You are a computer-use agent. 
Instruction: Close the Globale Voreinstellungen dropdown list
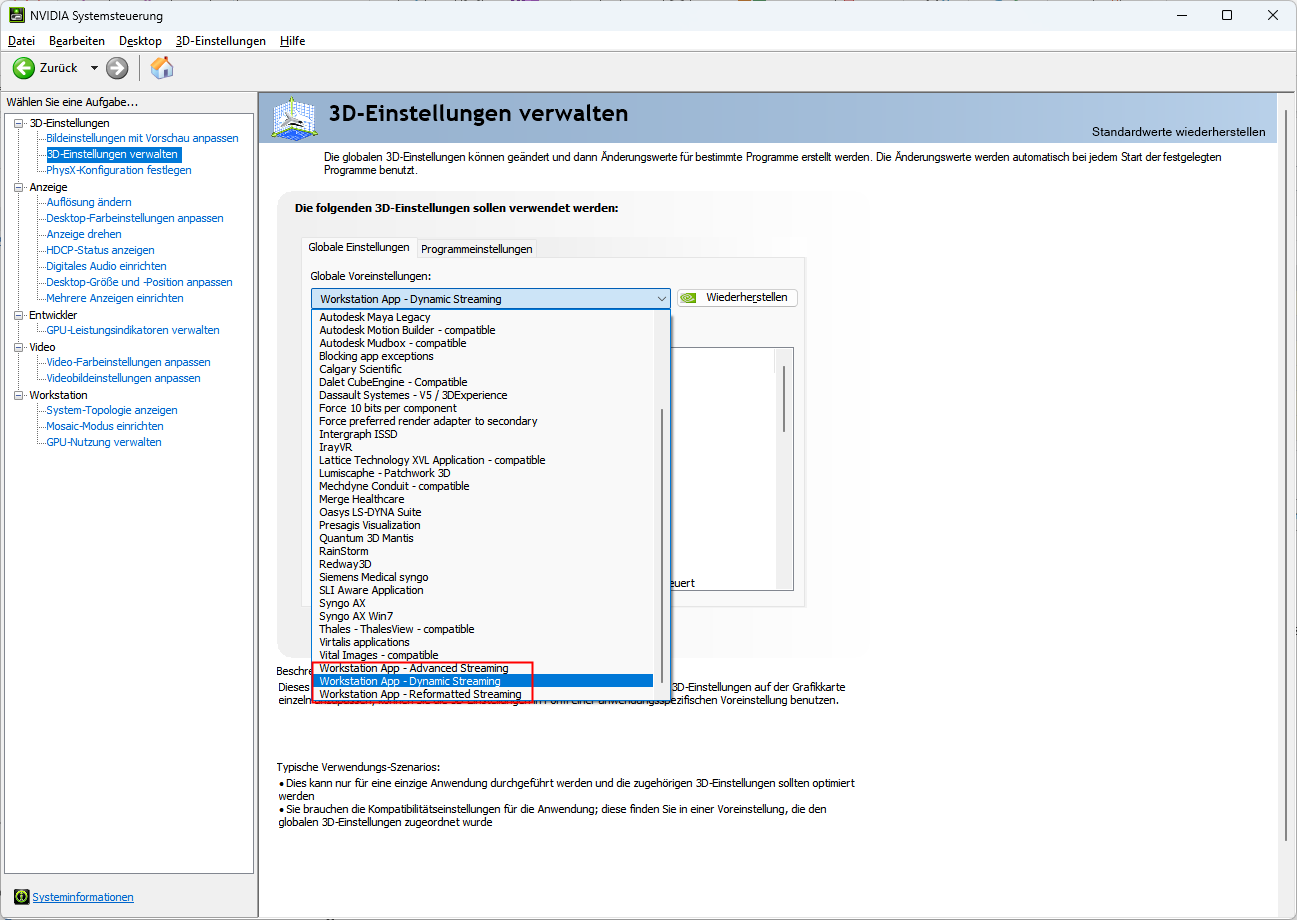(x=661, y=298)
